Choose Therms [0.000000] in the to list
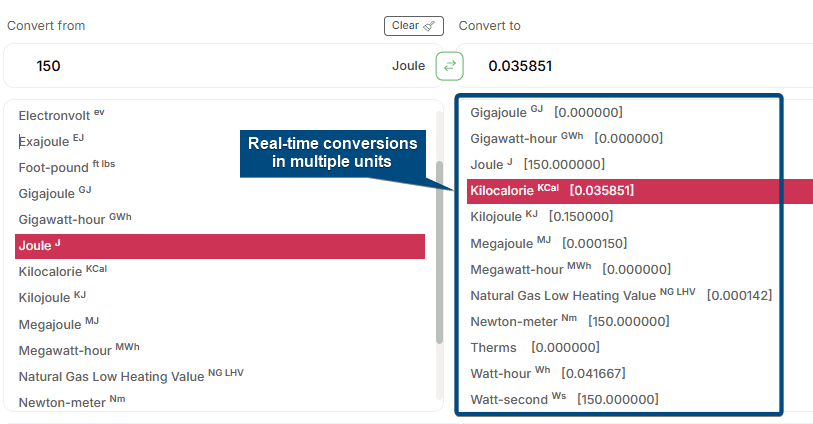 point(535,347)
